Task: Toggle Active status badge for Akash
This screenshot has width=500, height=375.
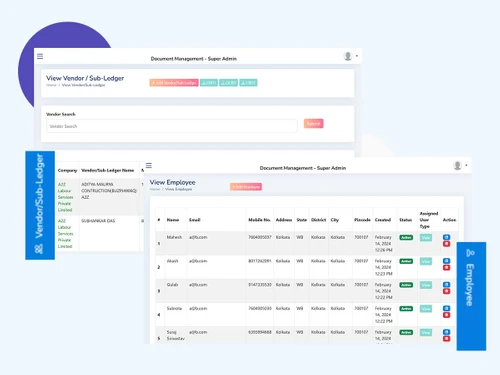Action: click(x=406, y=261)
